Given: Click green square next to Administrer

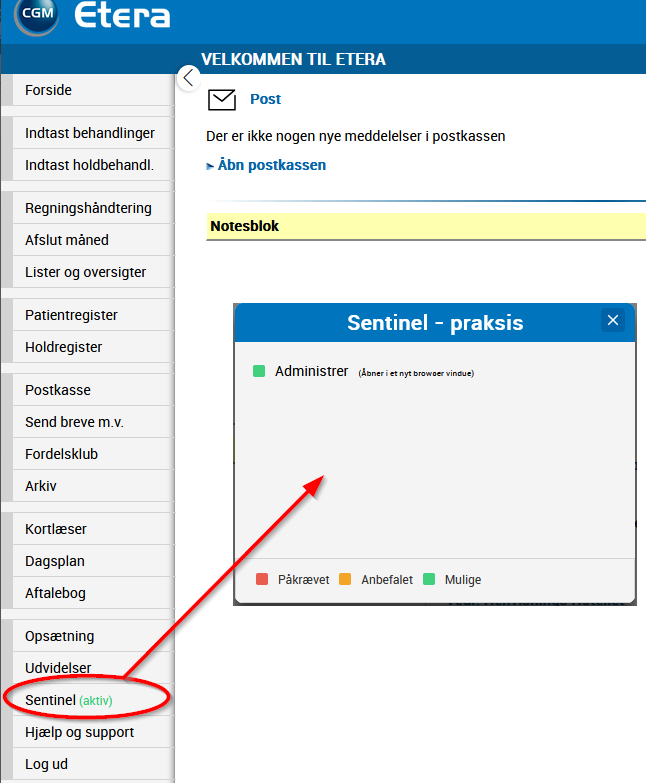Looking at the screenshot, I should pyautogui.click(x=259, y=371).
